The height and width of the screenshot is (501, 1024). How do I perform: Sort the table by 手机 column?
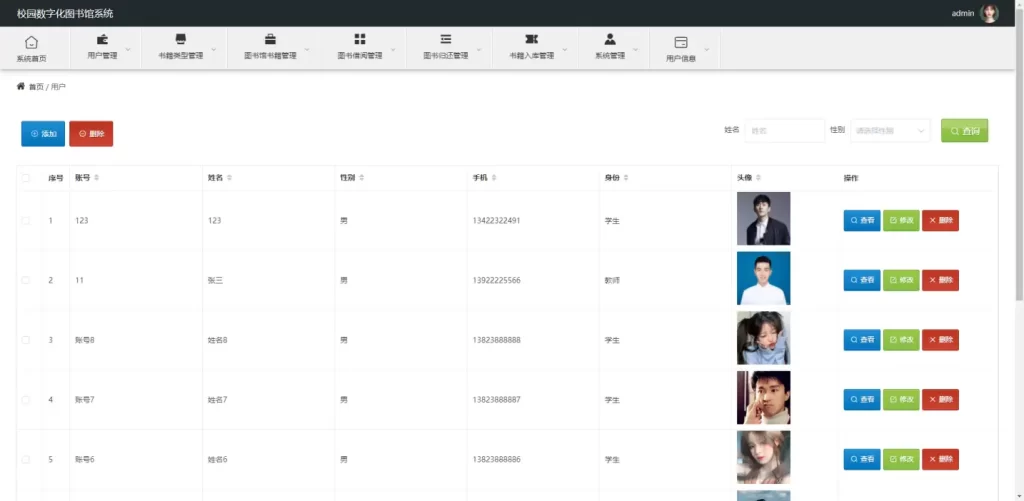(494, 178)
